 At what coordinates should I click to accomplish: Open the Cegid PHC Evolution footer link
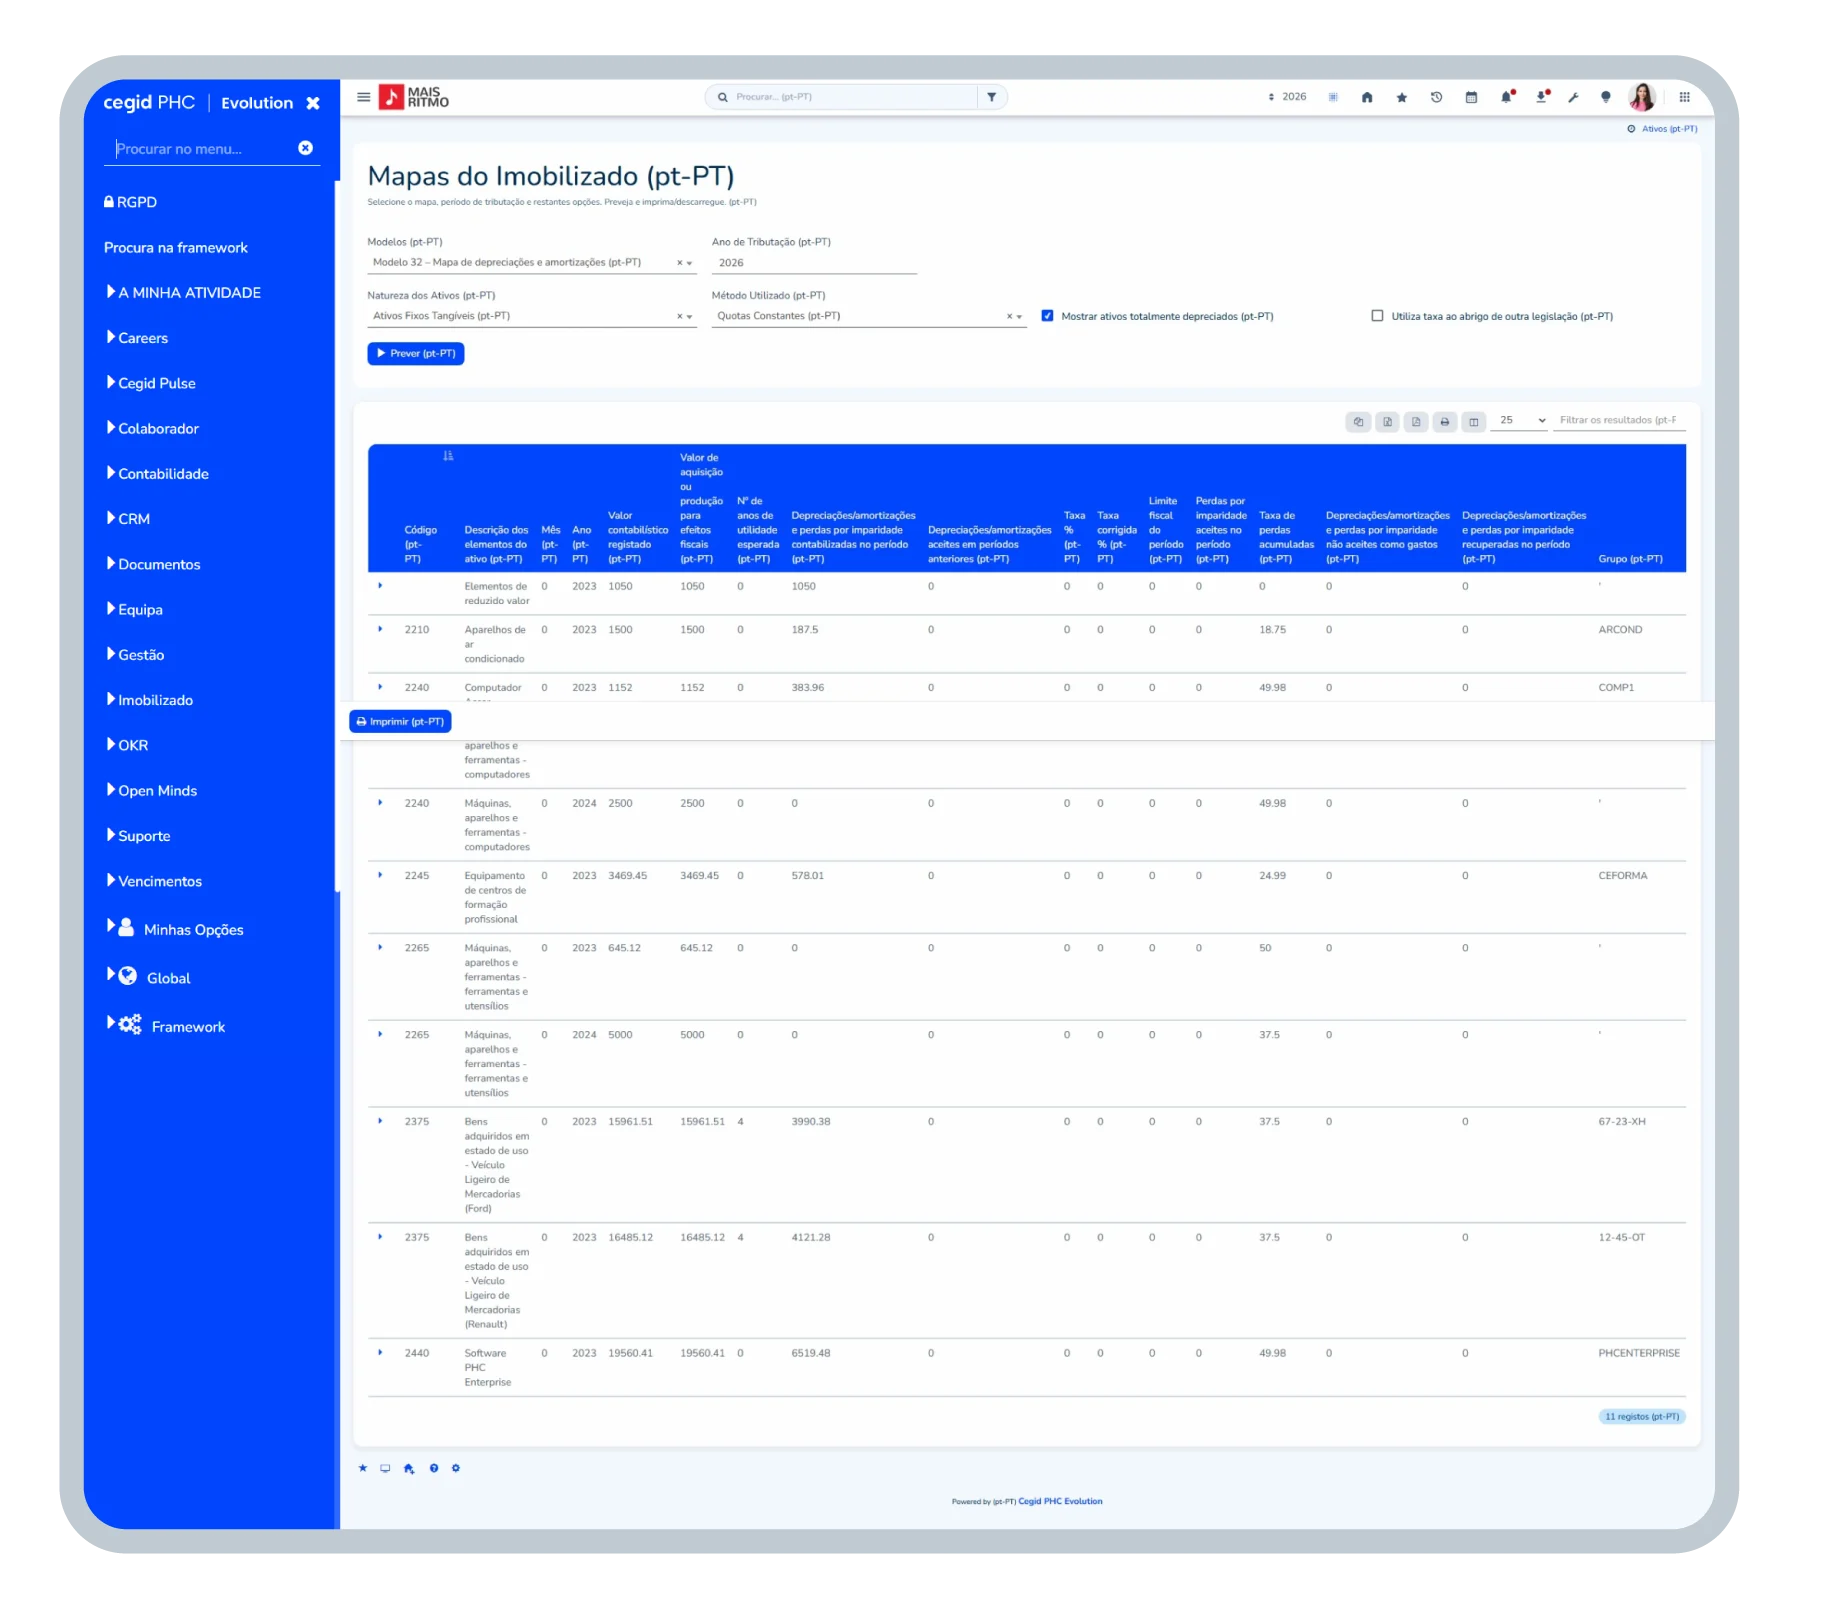click(1060, 1501)
